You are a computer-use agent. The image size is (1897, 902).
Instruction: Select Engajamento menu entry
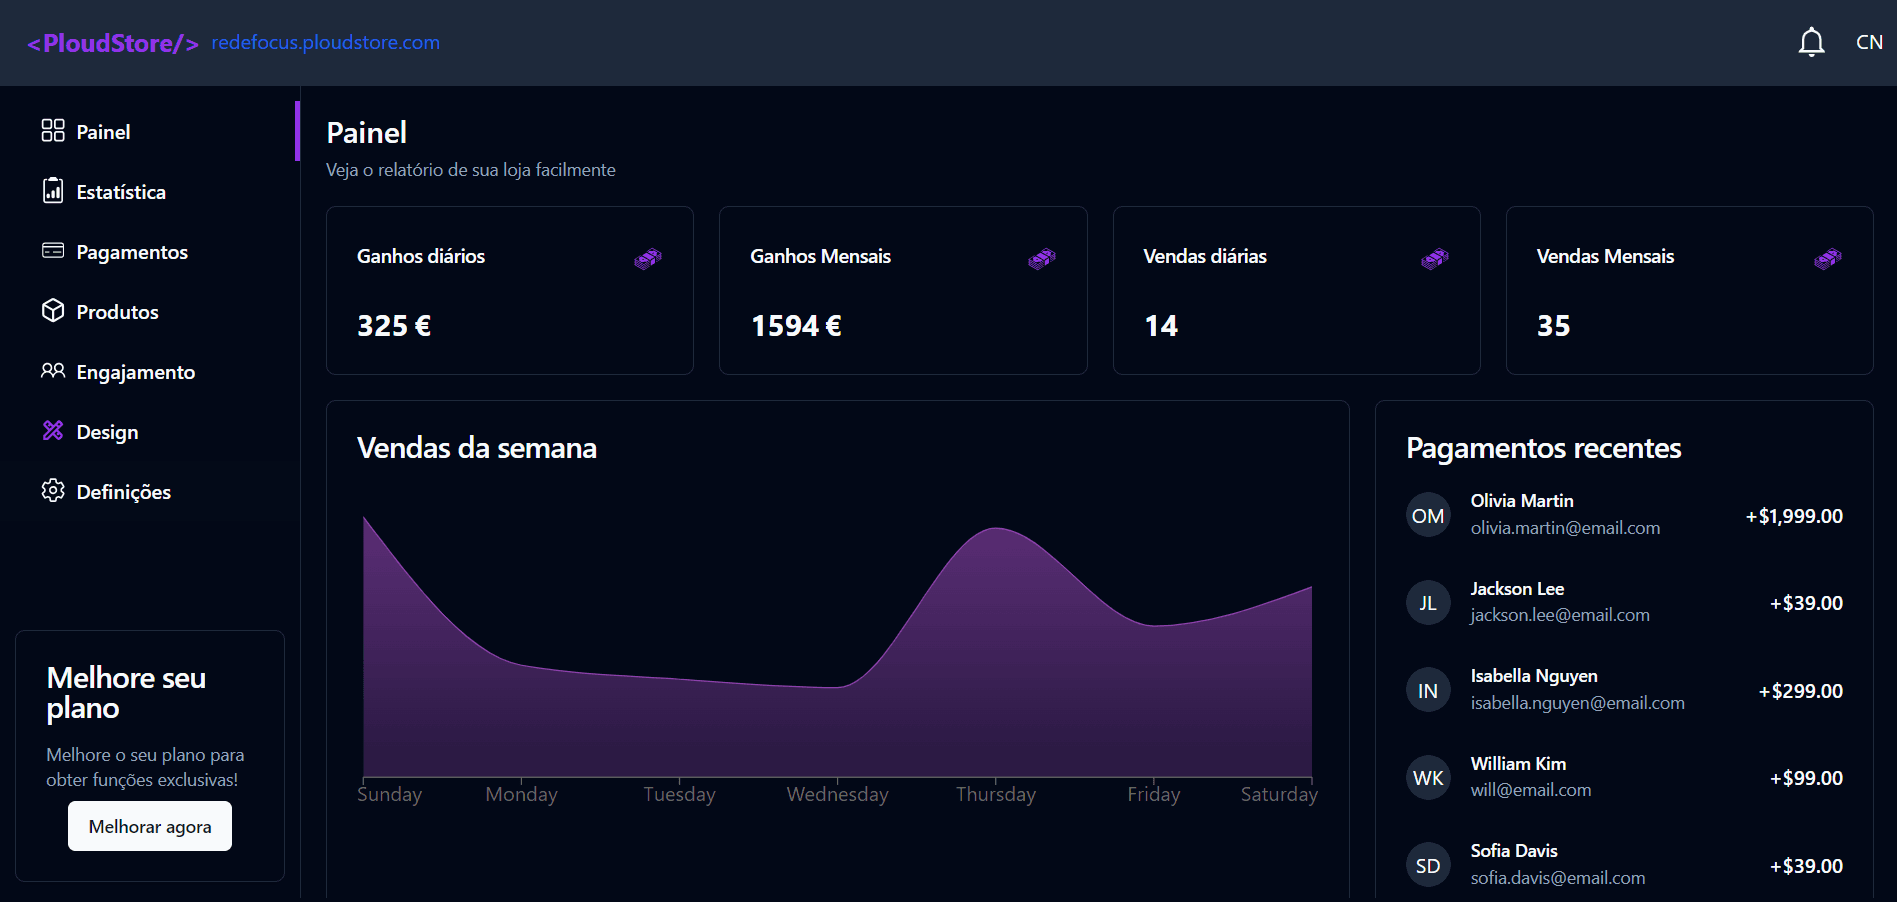[150, 371]
